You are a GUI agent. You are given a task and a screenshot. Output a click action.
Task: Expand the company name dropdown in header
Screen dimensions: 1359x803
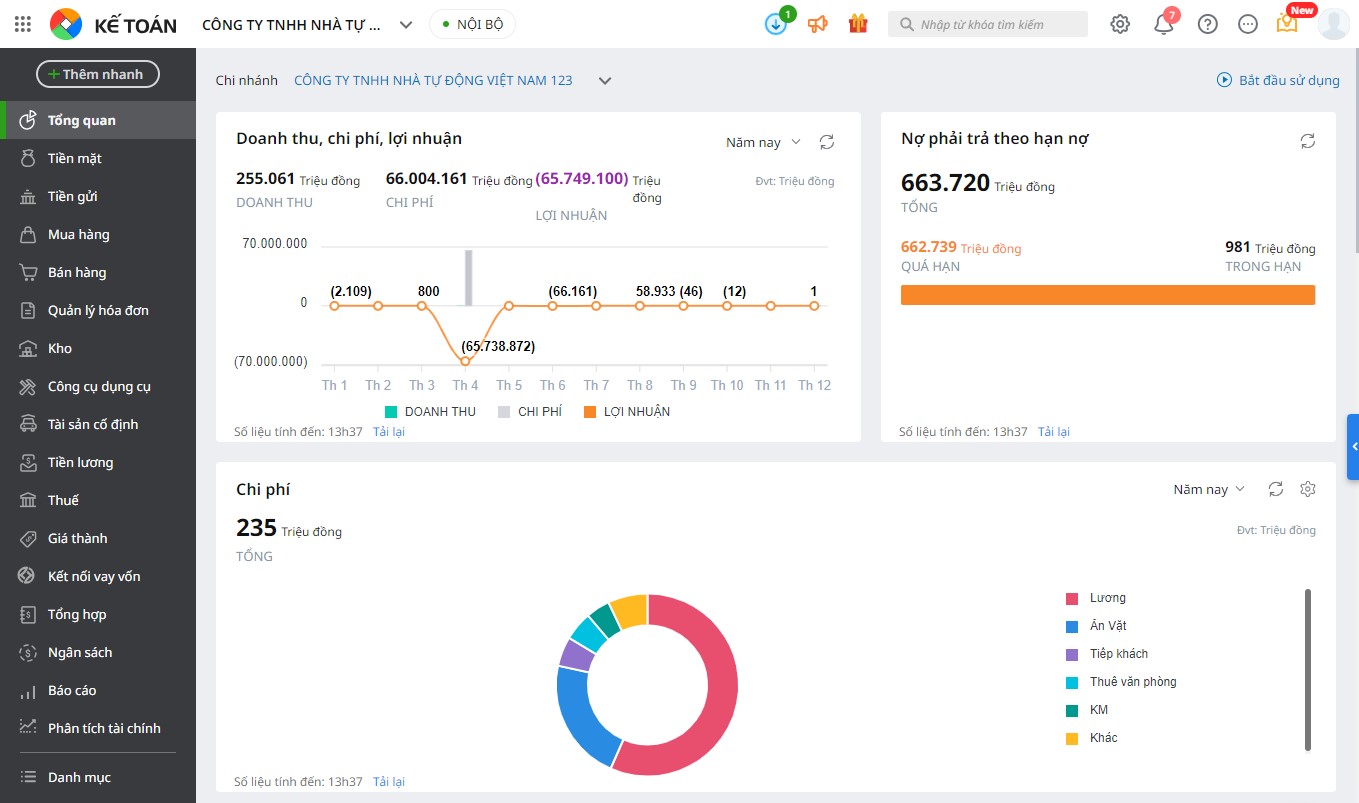point(406,25)
